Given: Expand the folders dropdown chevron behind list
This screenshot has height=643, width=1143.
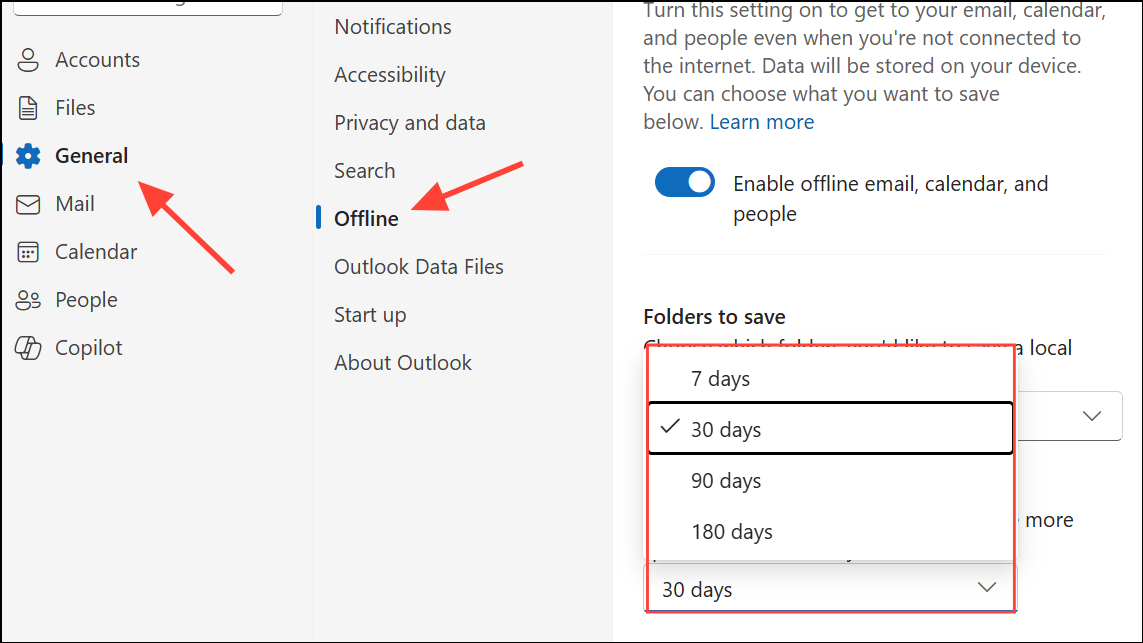Looking at the screenshot, I should 1091,416.
